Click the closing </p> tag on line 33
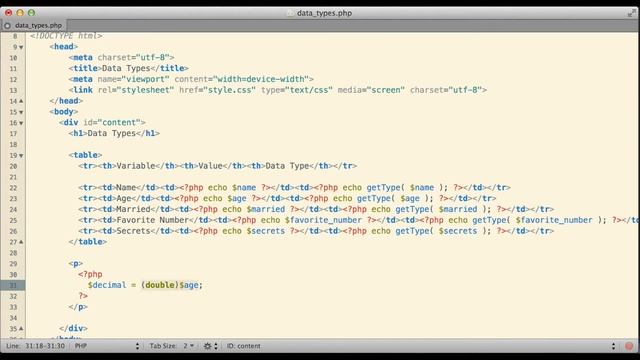The width and height of the screenshot is (640, 360). 78,307
